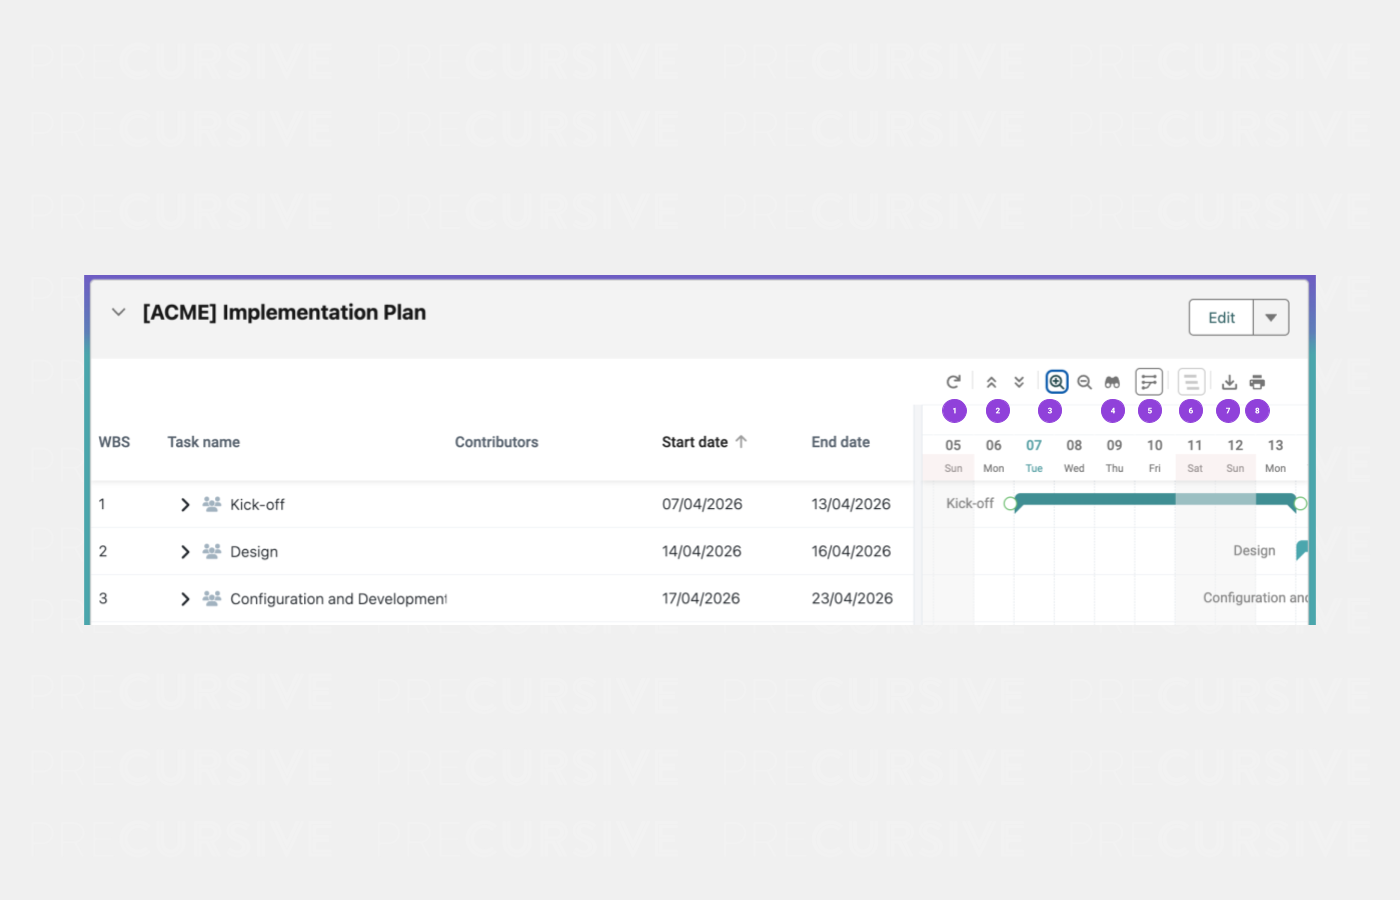
Task: Zoom in on the Gantt timeline
Action: (1057, 382)
